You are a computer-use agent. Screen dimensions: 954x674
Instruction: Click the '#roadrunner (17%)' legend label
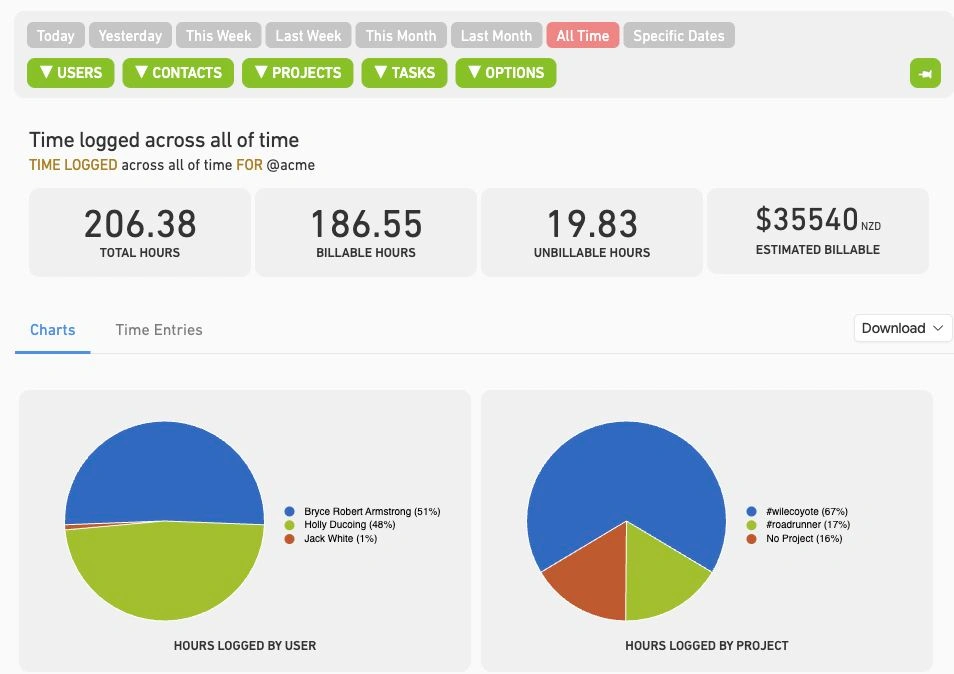808,525
